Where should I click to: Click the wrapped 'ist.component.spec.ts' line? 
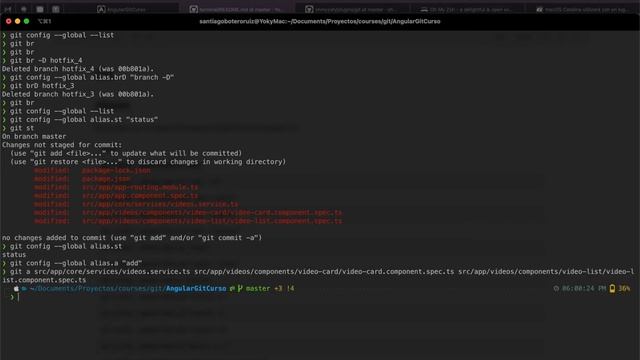pos(44,280)
